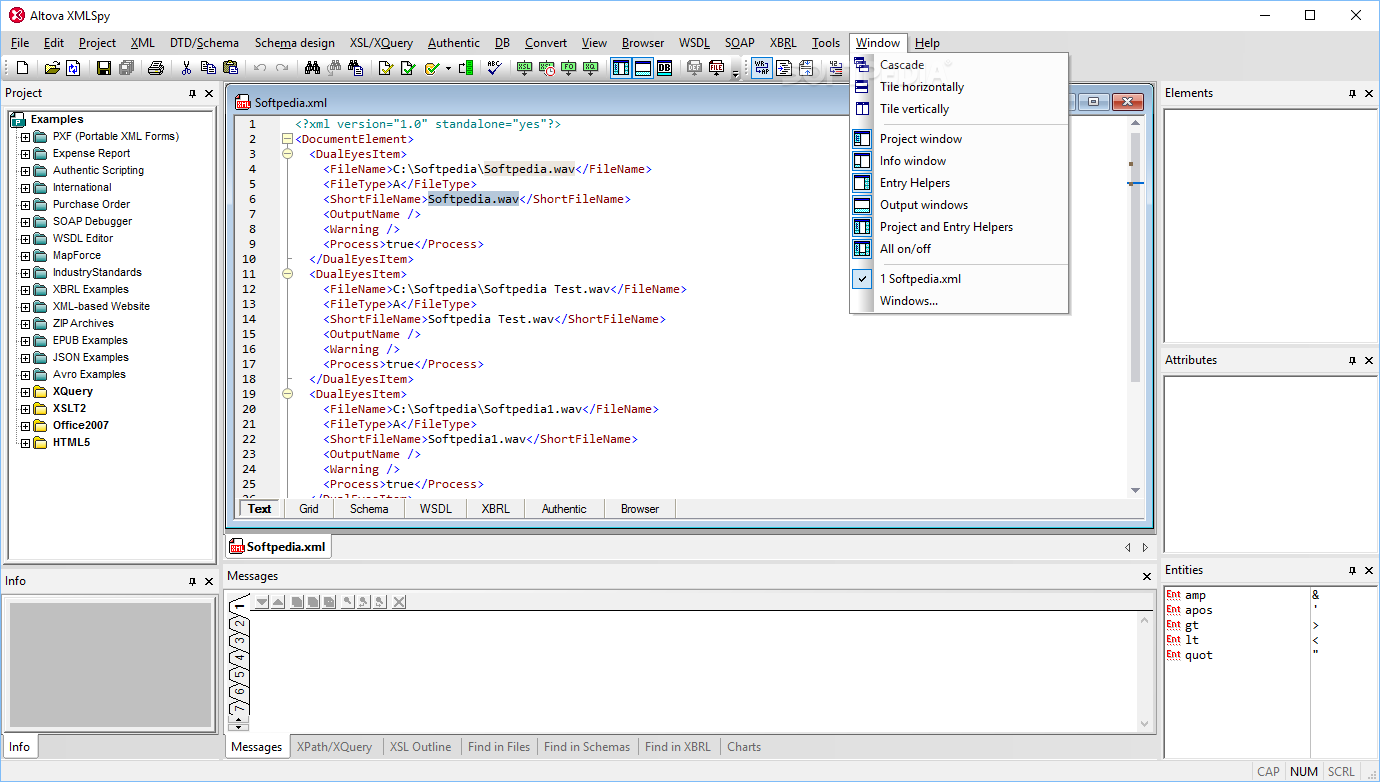Image resolution: width=1380 pixels, height=782 pixels.
Task: Click next document tab arrow
Action: (x=1146, y=547)
